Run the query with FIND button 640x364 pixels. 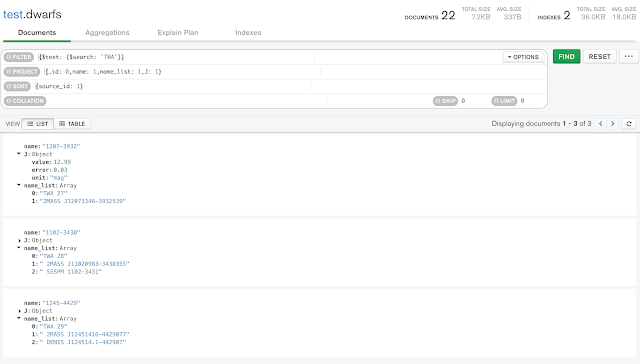(x=567, y=56)
